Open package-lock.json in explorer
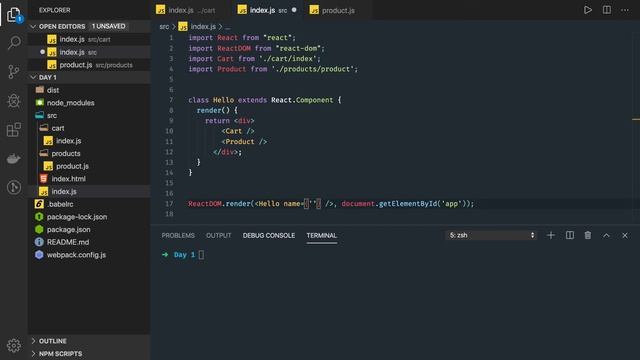The height and width of the screenshot is (360, 640). [x=89, y=217]
